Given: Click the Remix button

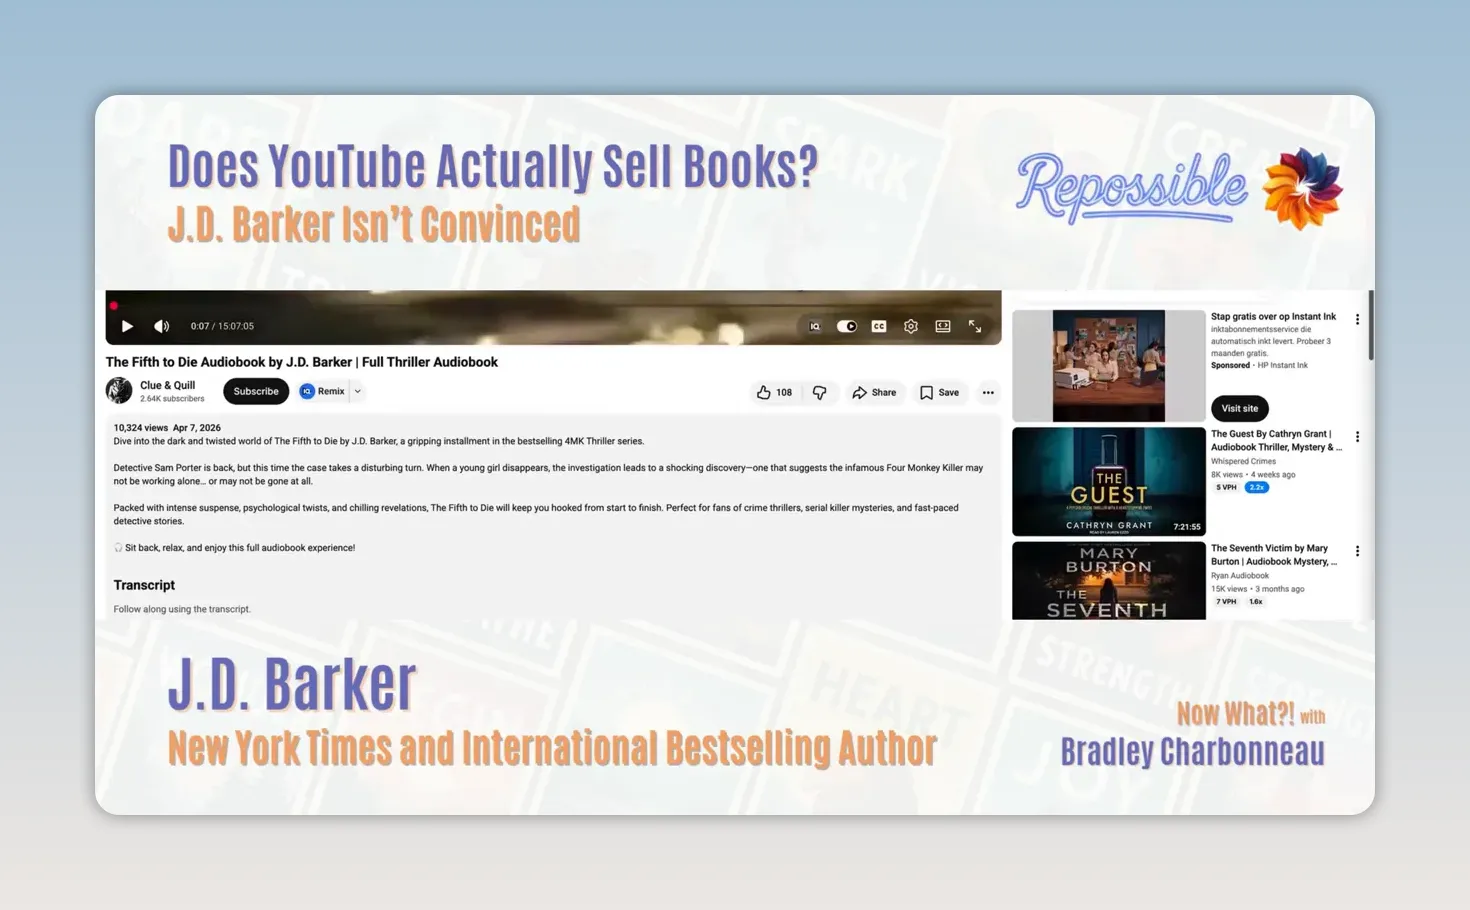Looking at the screenshot, I should (323, 391).
